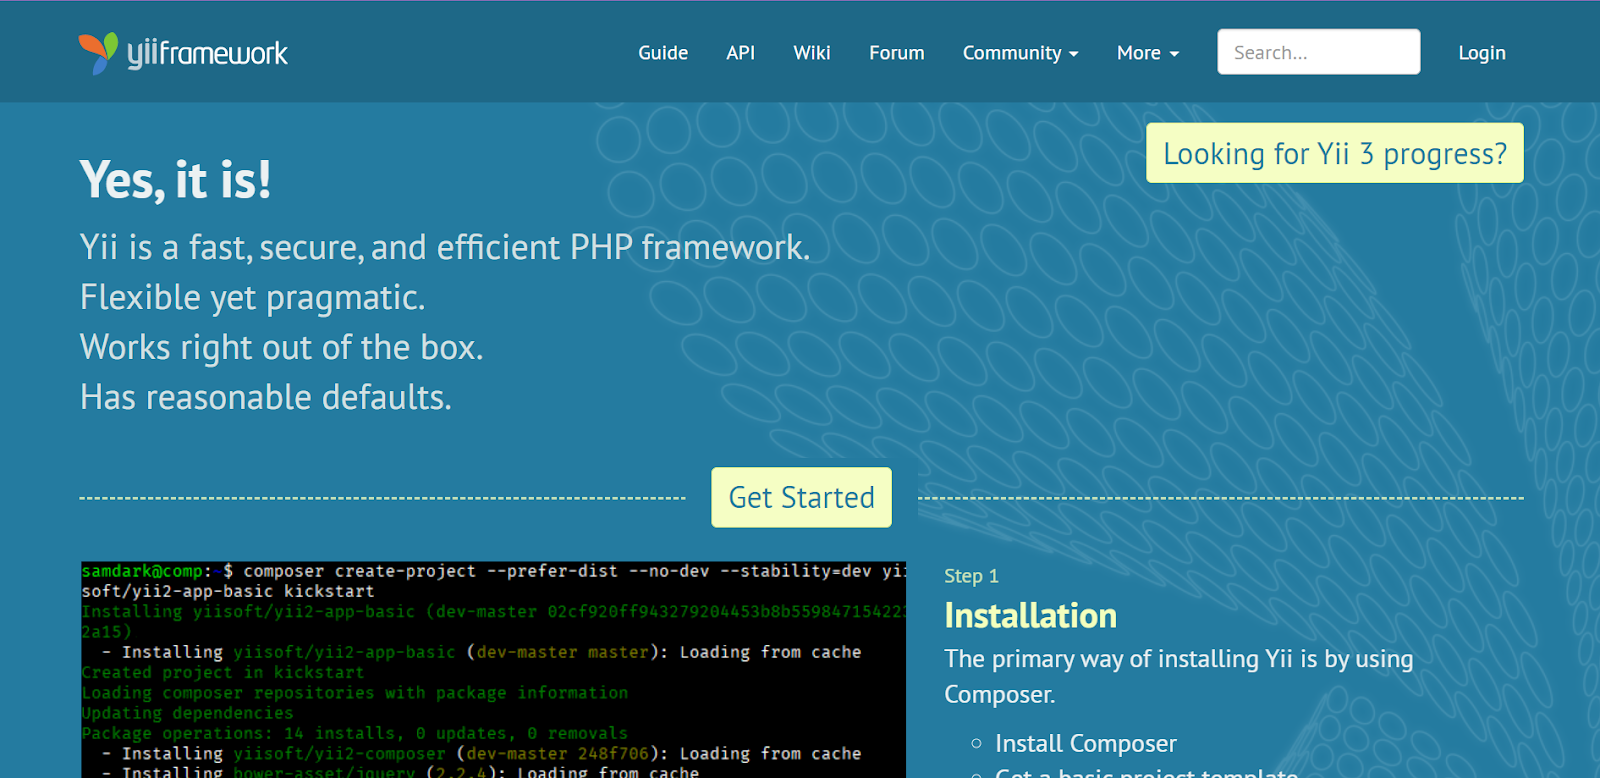1600x778 pixels.
Task: Open the Wiki link in navbar
Action: tap(811, 53)
